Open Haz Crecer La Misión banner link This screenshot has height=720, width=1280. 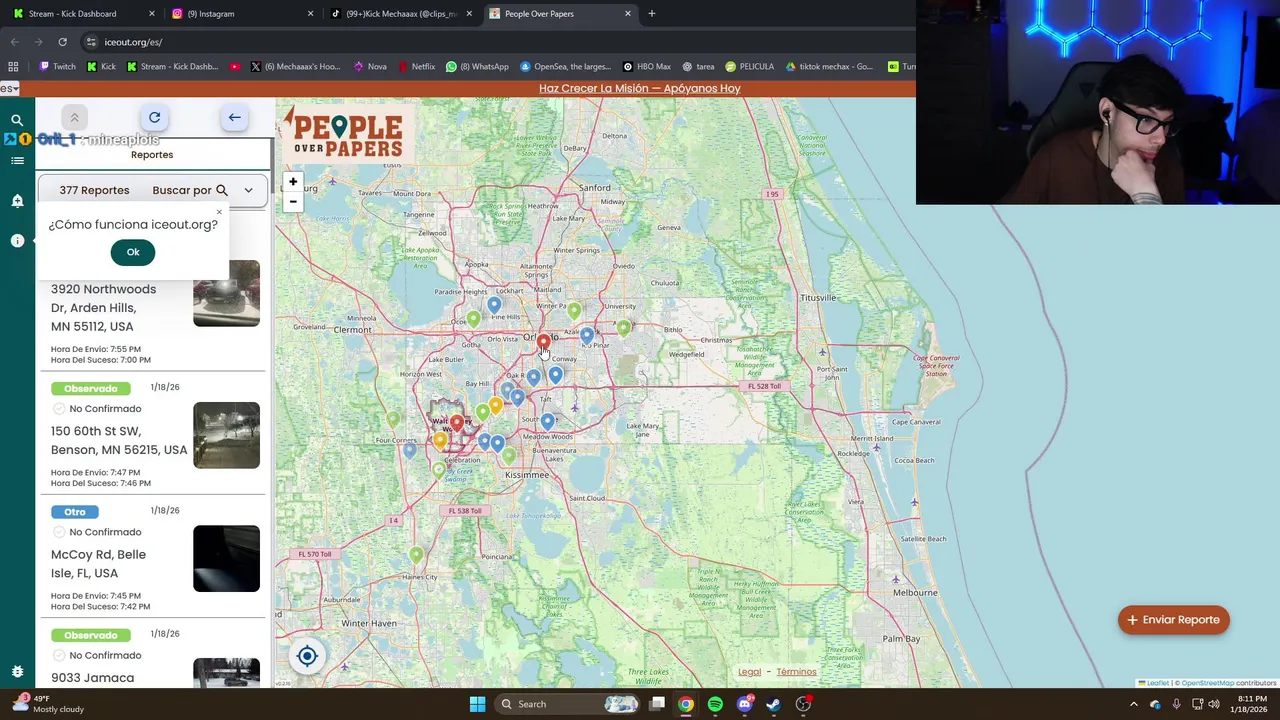pyautogui.click(x=640, y=88)
